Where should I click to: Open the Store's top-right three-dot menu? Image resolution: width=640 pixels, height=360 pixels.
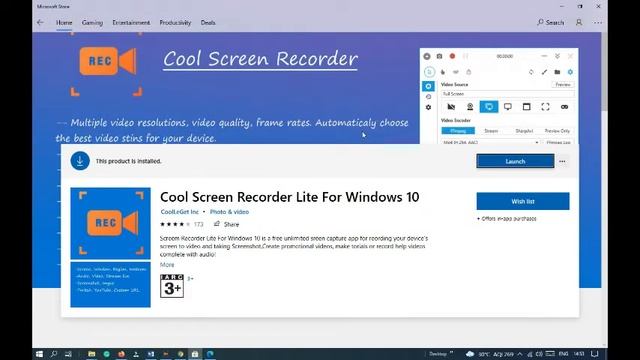point(598,22)
